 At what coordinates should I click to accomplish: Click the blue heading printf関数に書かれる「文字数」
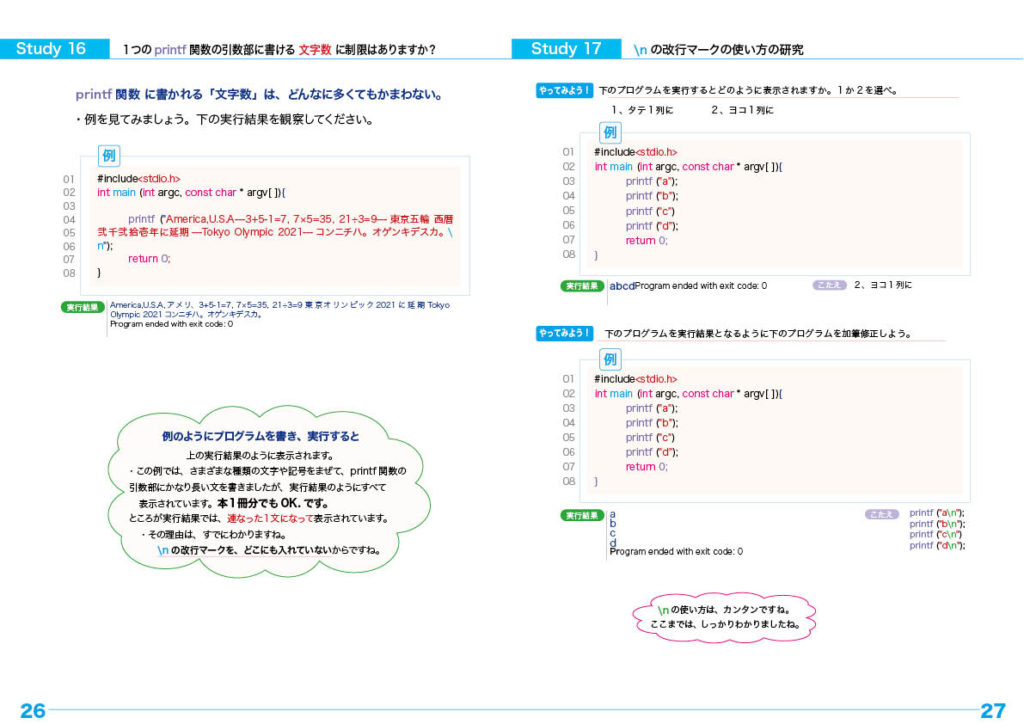point(258,95)
